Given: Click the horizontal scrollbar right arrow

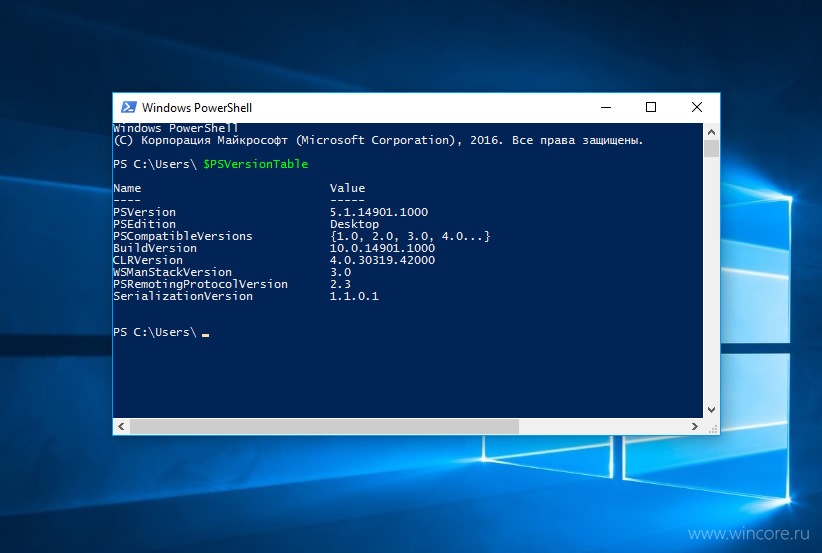Looking at the screenshot, I should pos(695,426).
